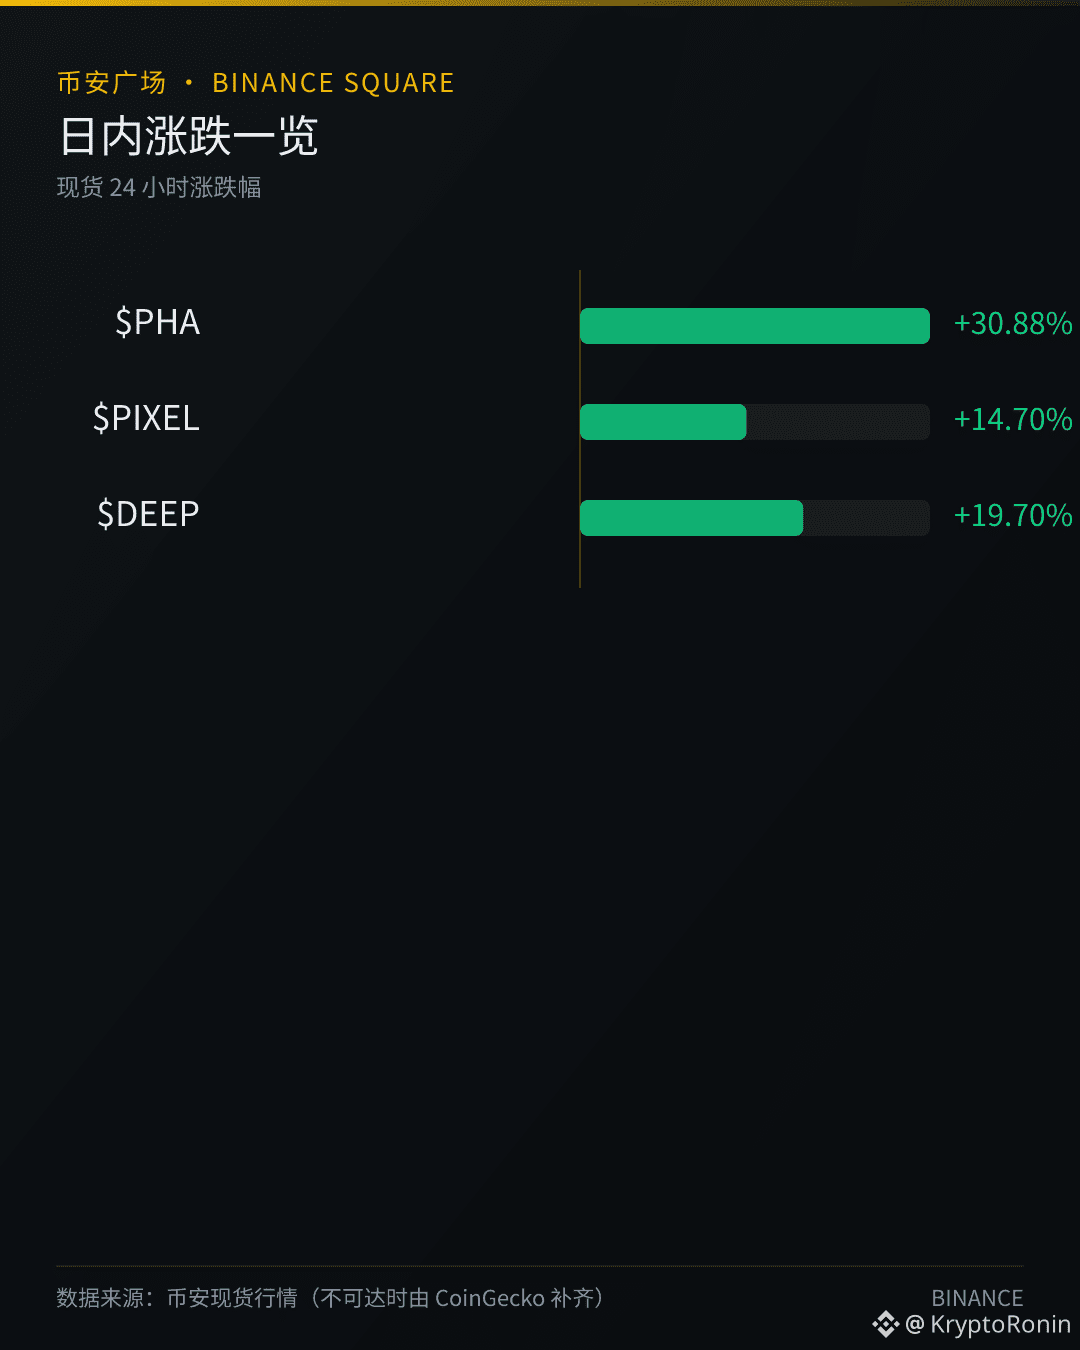Click the $PIXEL token label
Screen dimensions: 1080x1350
point(146,418)
